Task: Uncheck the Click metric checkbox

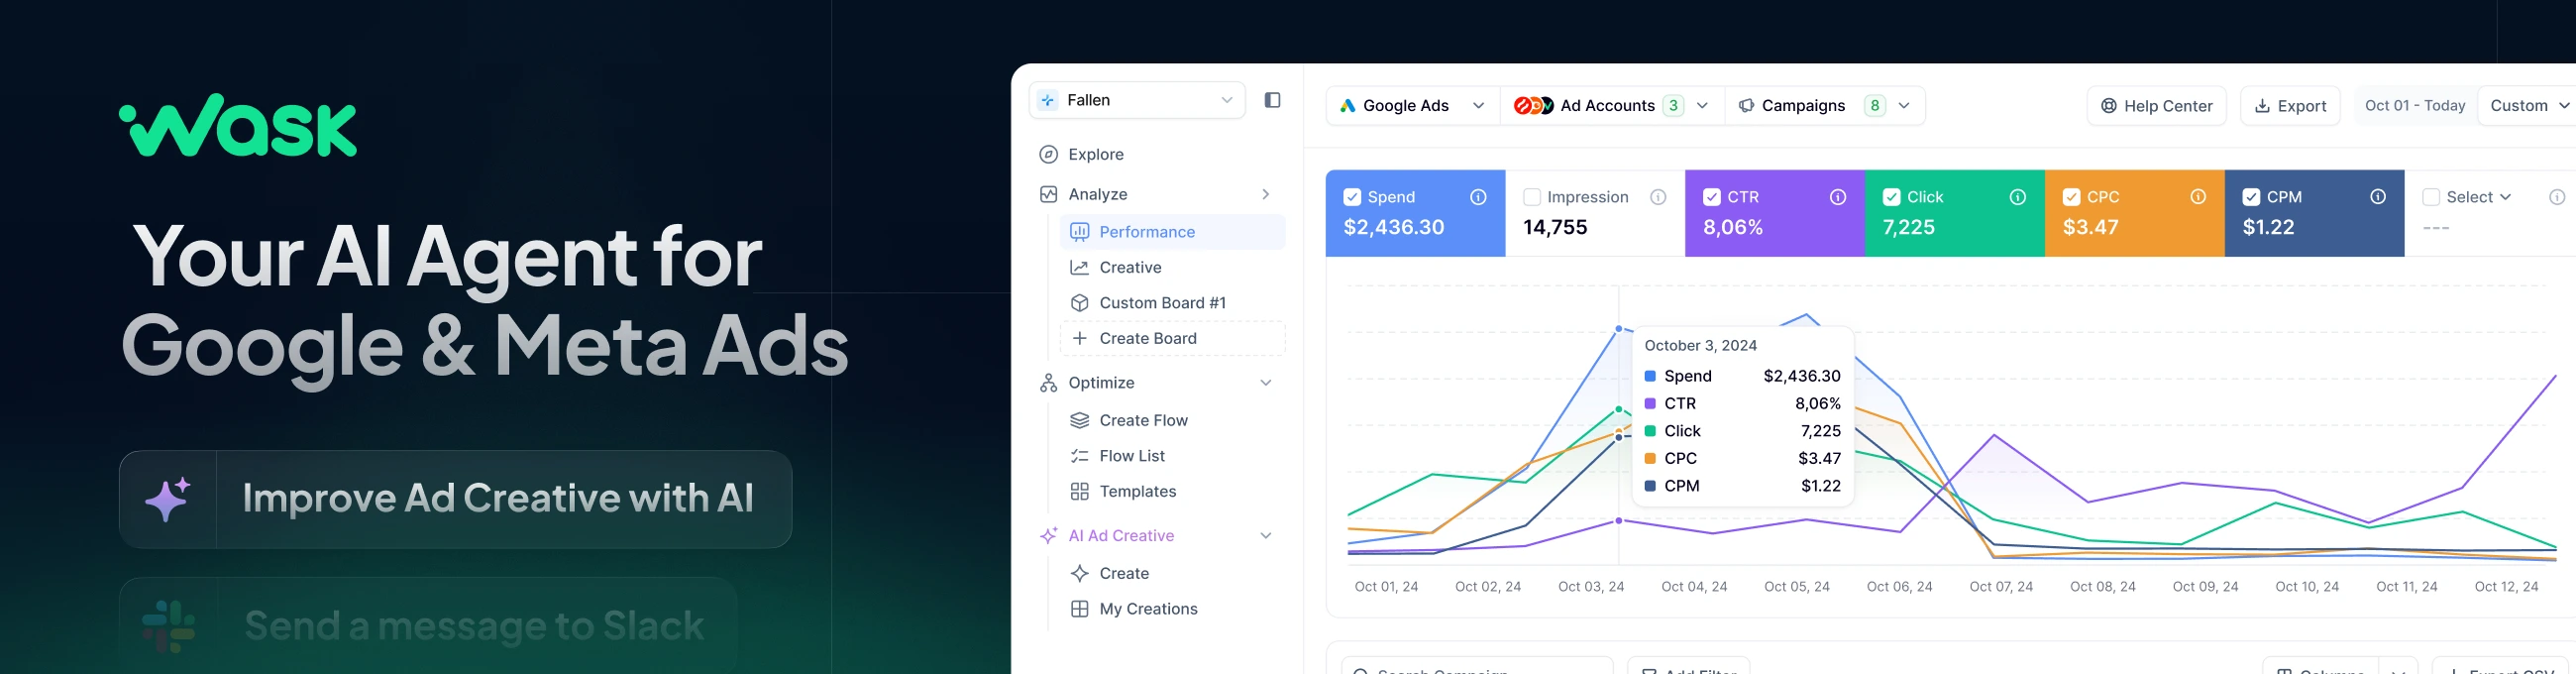Action: pyautogui.click(x=1891, y=197)
